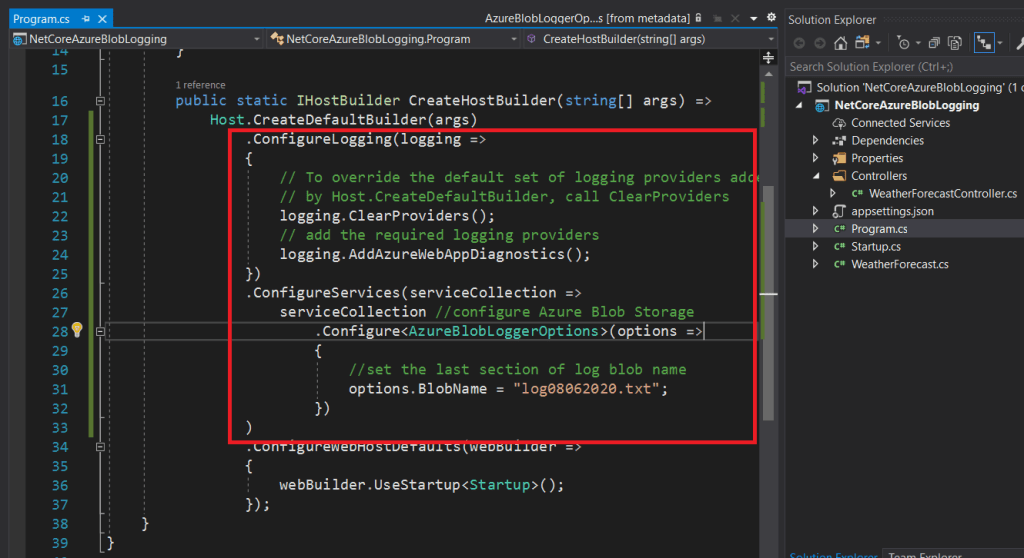Open the editor tab settings gear
This screenshot has width=1024, height=558.
tap(770, 18)
